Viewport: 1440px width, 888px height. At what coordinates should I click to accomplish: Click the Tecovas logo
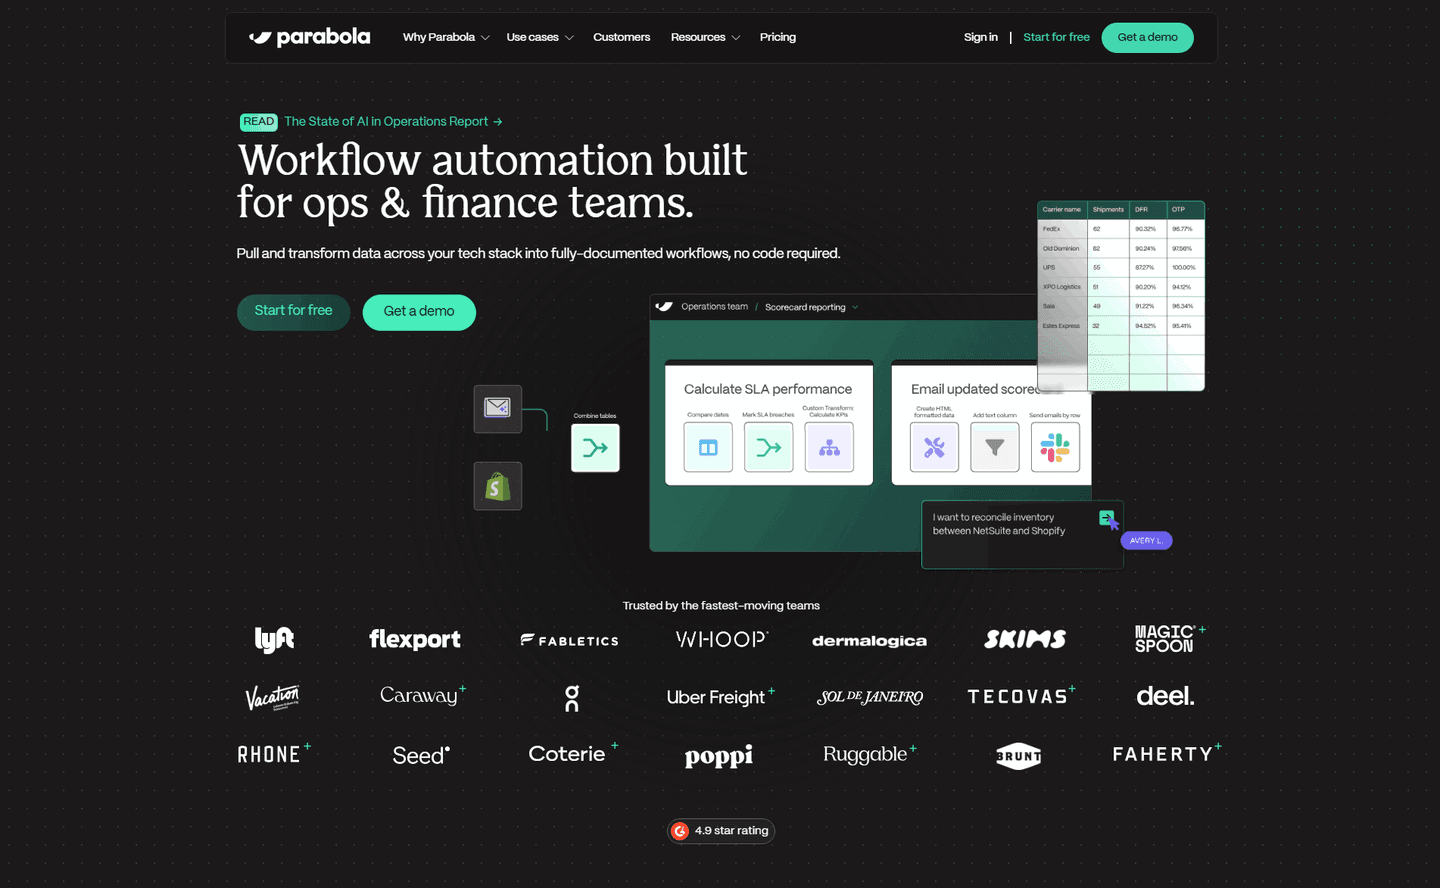1021,696
